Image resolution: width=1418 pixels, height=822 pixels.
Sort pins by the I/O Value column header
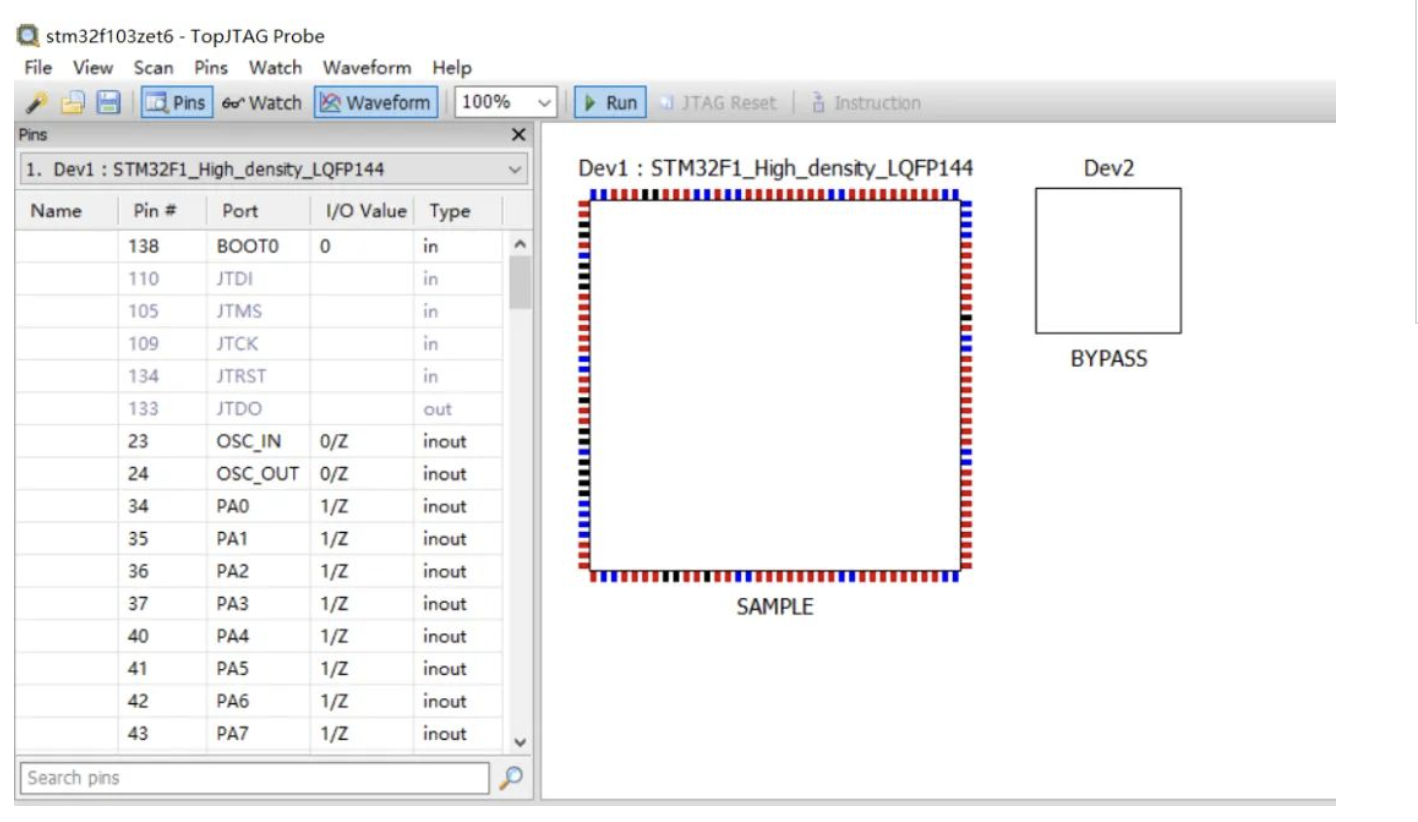coord(363,211)
